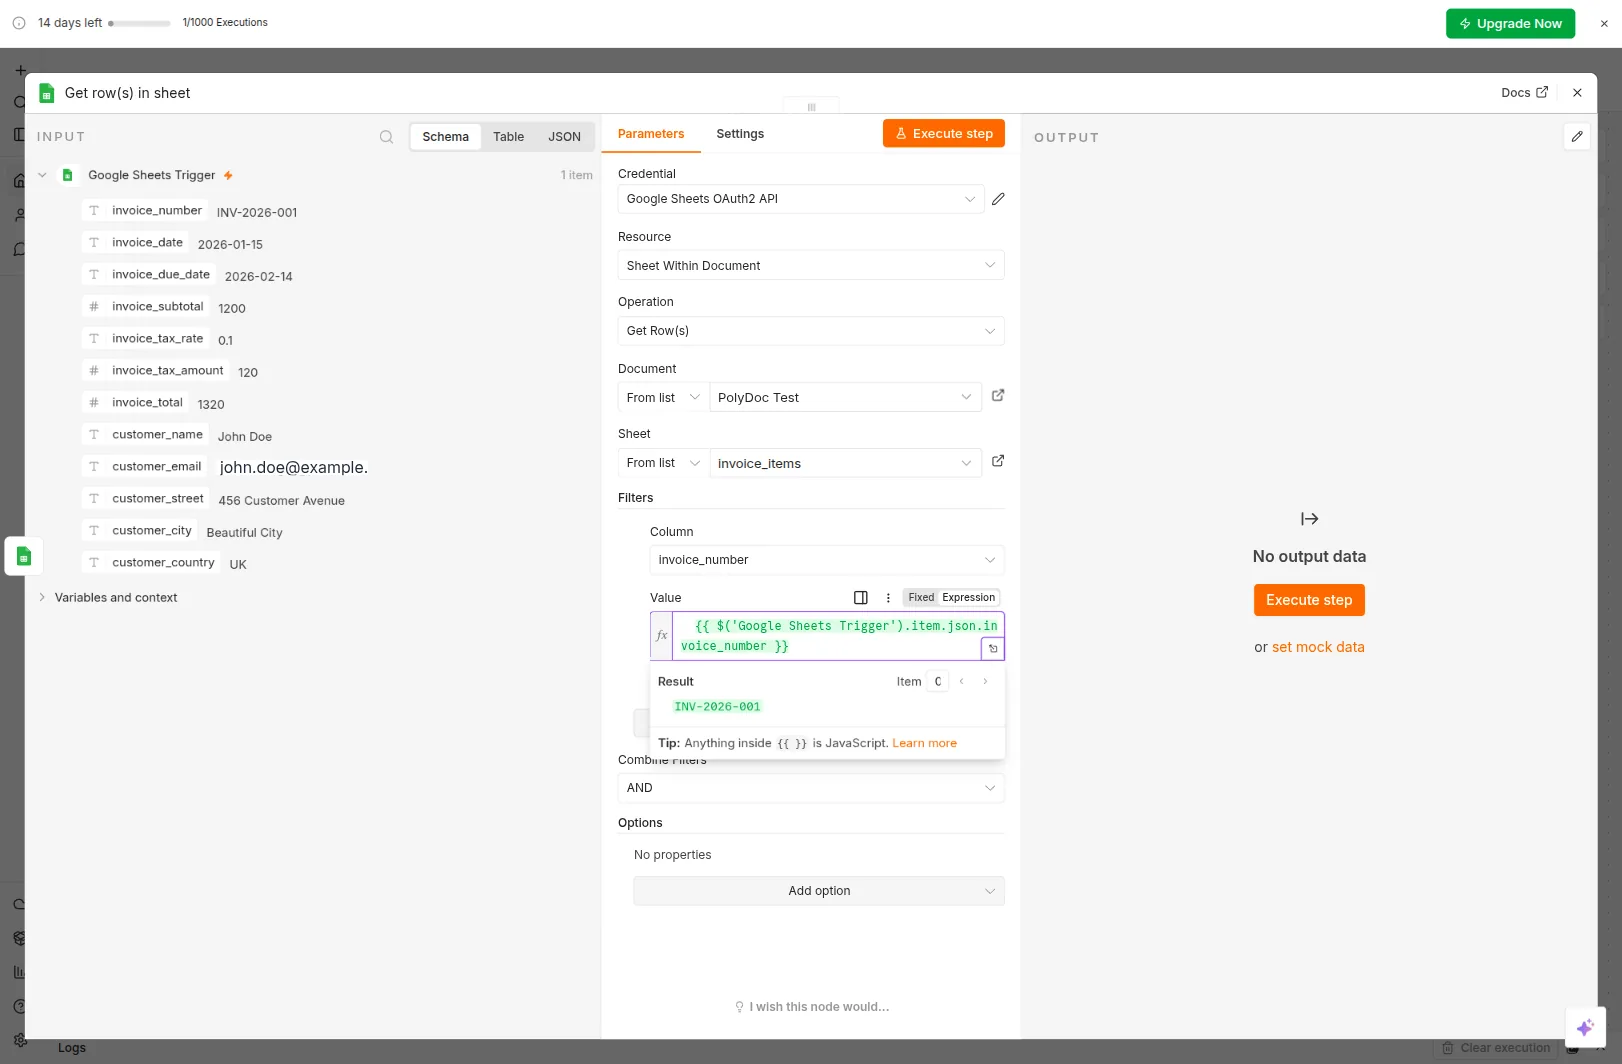Screen dimensions: 1622x1064
Task: Click the trigger lightning bolt icon
Action: point(228,175)
